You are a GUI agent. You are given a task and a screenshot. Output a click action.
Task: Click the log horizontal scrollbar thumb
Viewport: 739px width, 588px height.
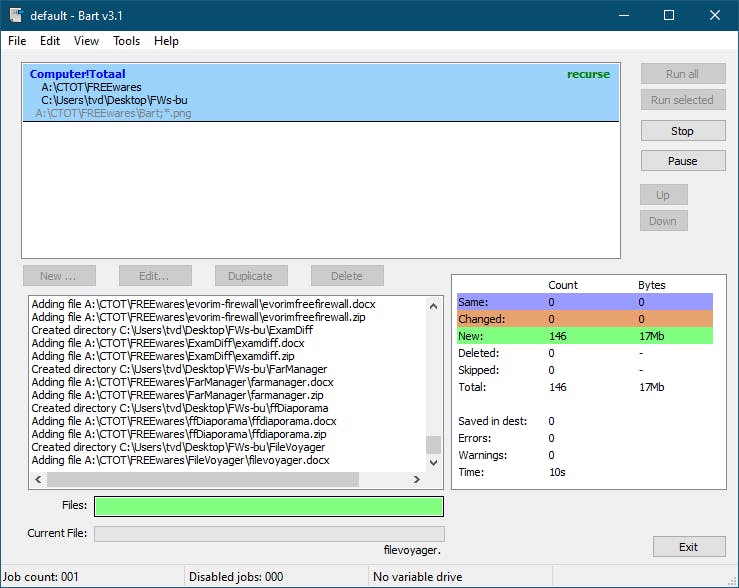click(203, 479)
